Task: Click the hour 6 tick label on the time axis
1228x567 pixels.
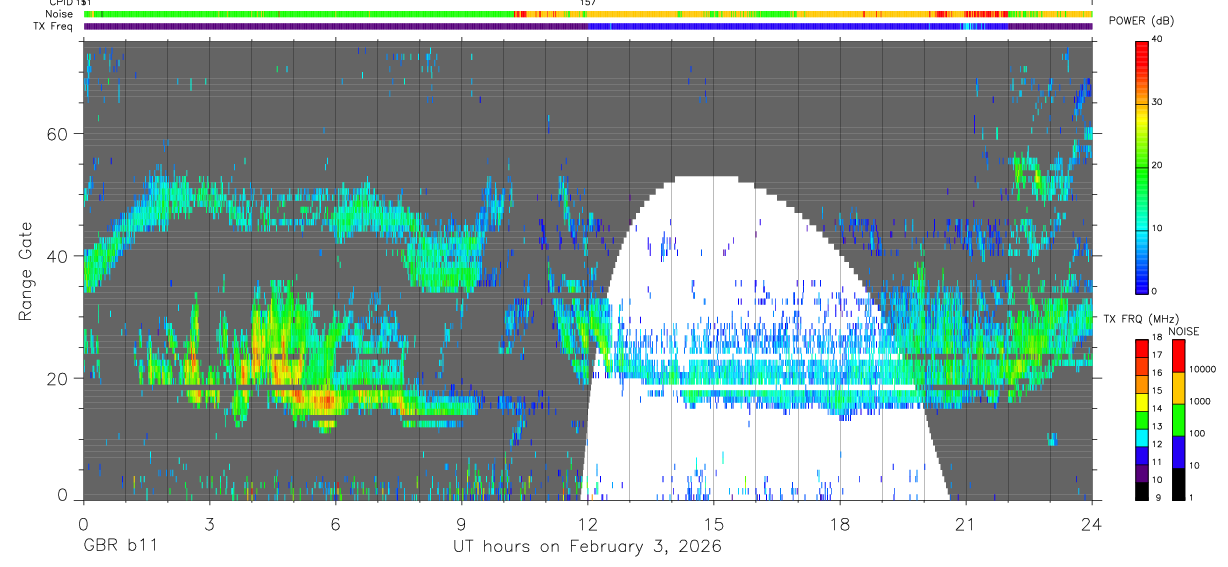Action: tap(335, 523)
